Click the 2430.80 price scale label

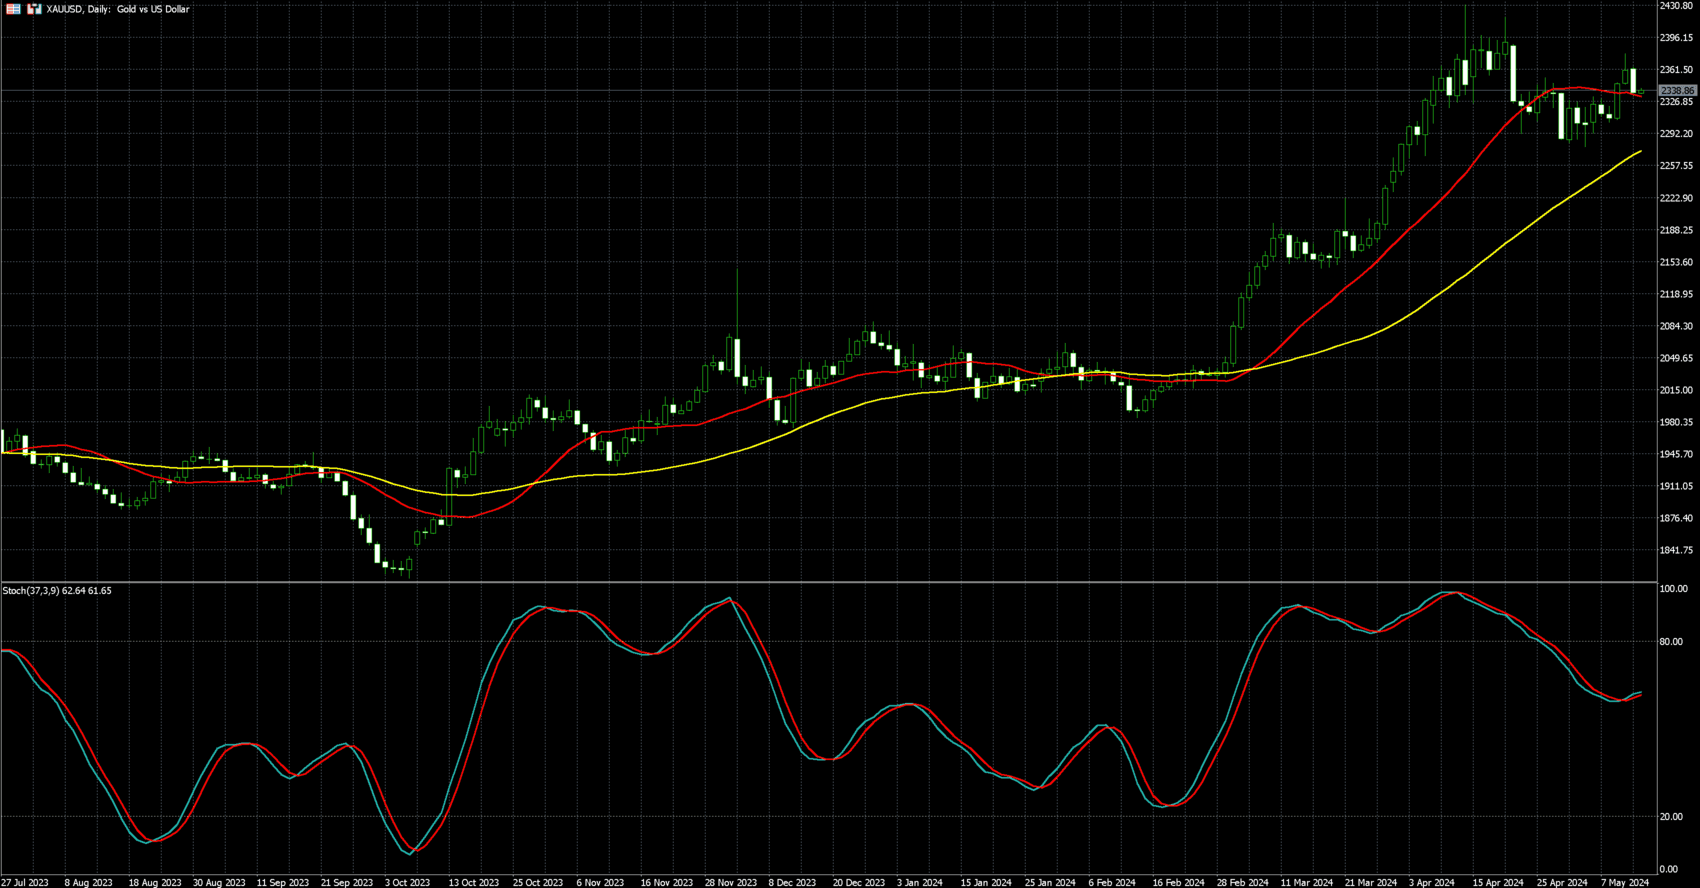coord(1676,6)
